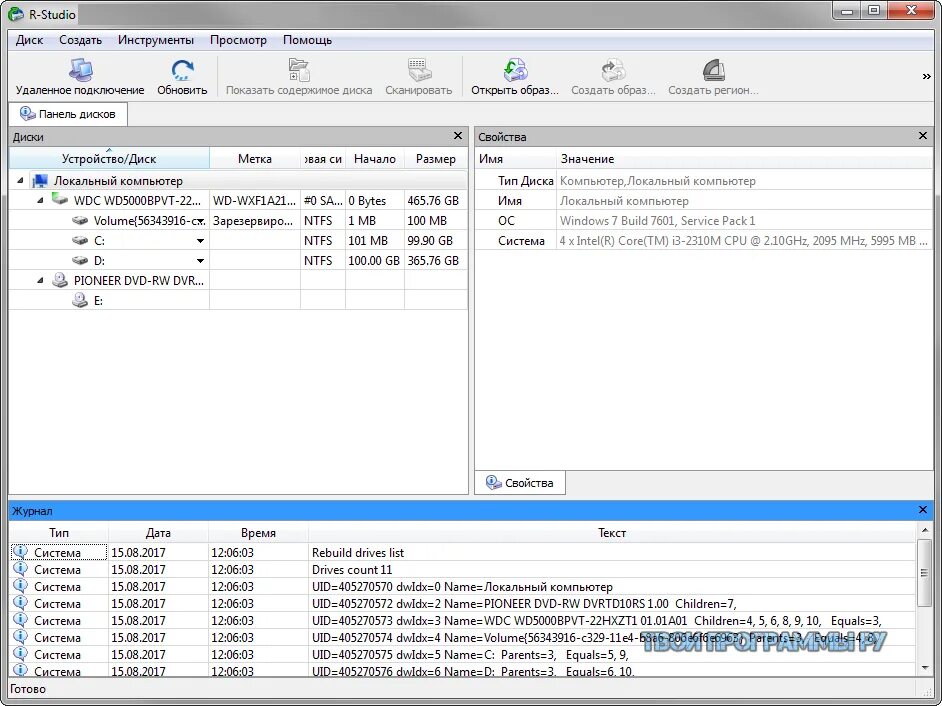Viewport: 942px width, 706px height.
Task: Click info icon of UID=405270575 log entry
Action: 20,654
